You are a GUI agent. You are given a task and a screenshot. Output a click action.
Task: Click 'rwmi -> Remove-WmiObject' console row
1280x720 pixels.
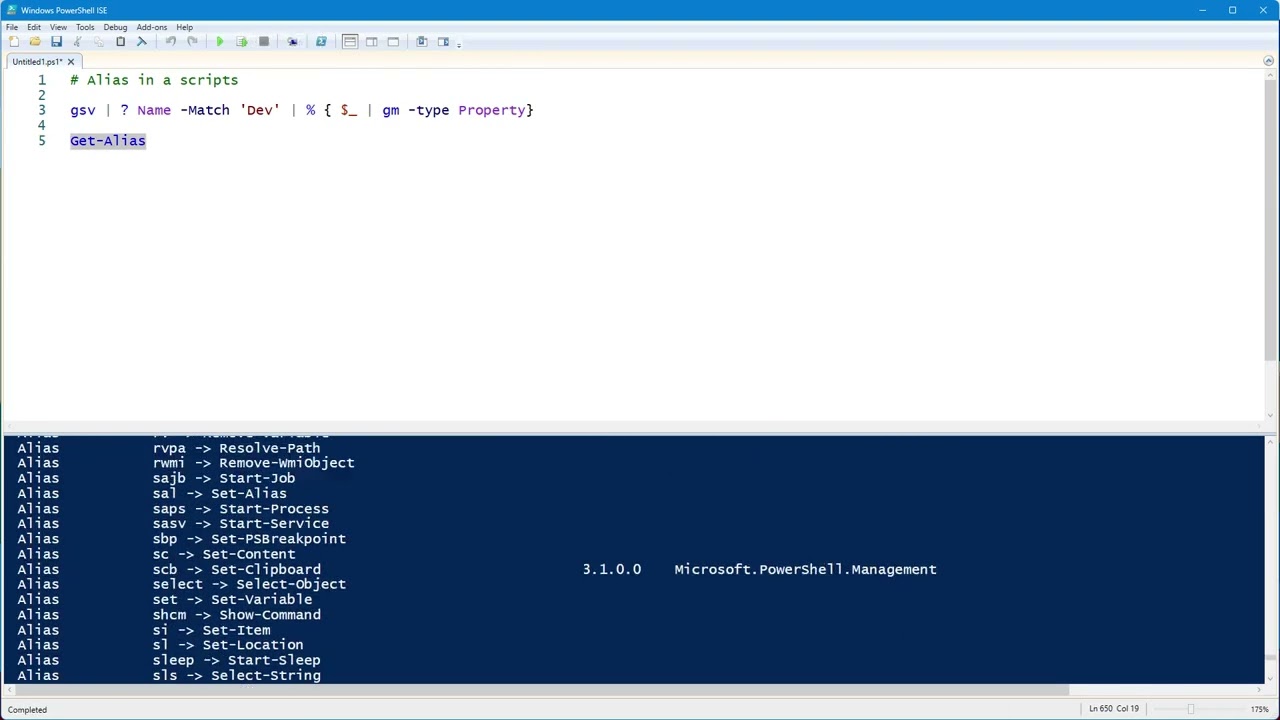253,463
